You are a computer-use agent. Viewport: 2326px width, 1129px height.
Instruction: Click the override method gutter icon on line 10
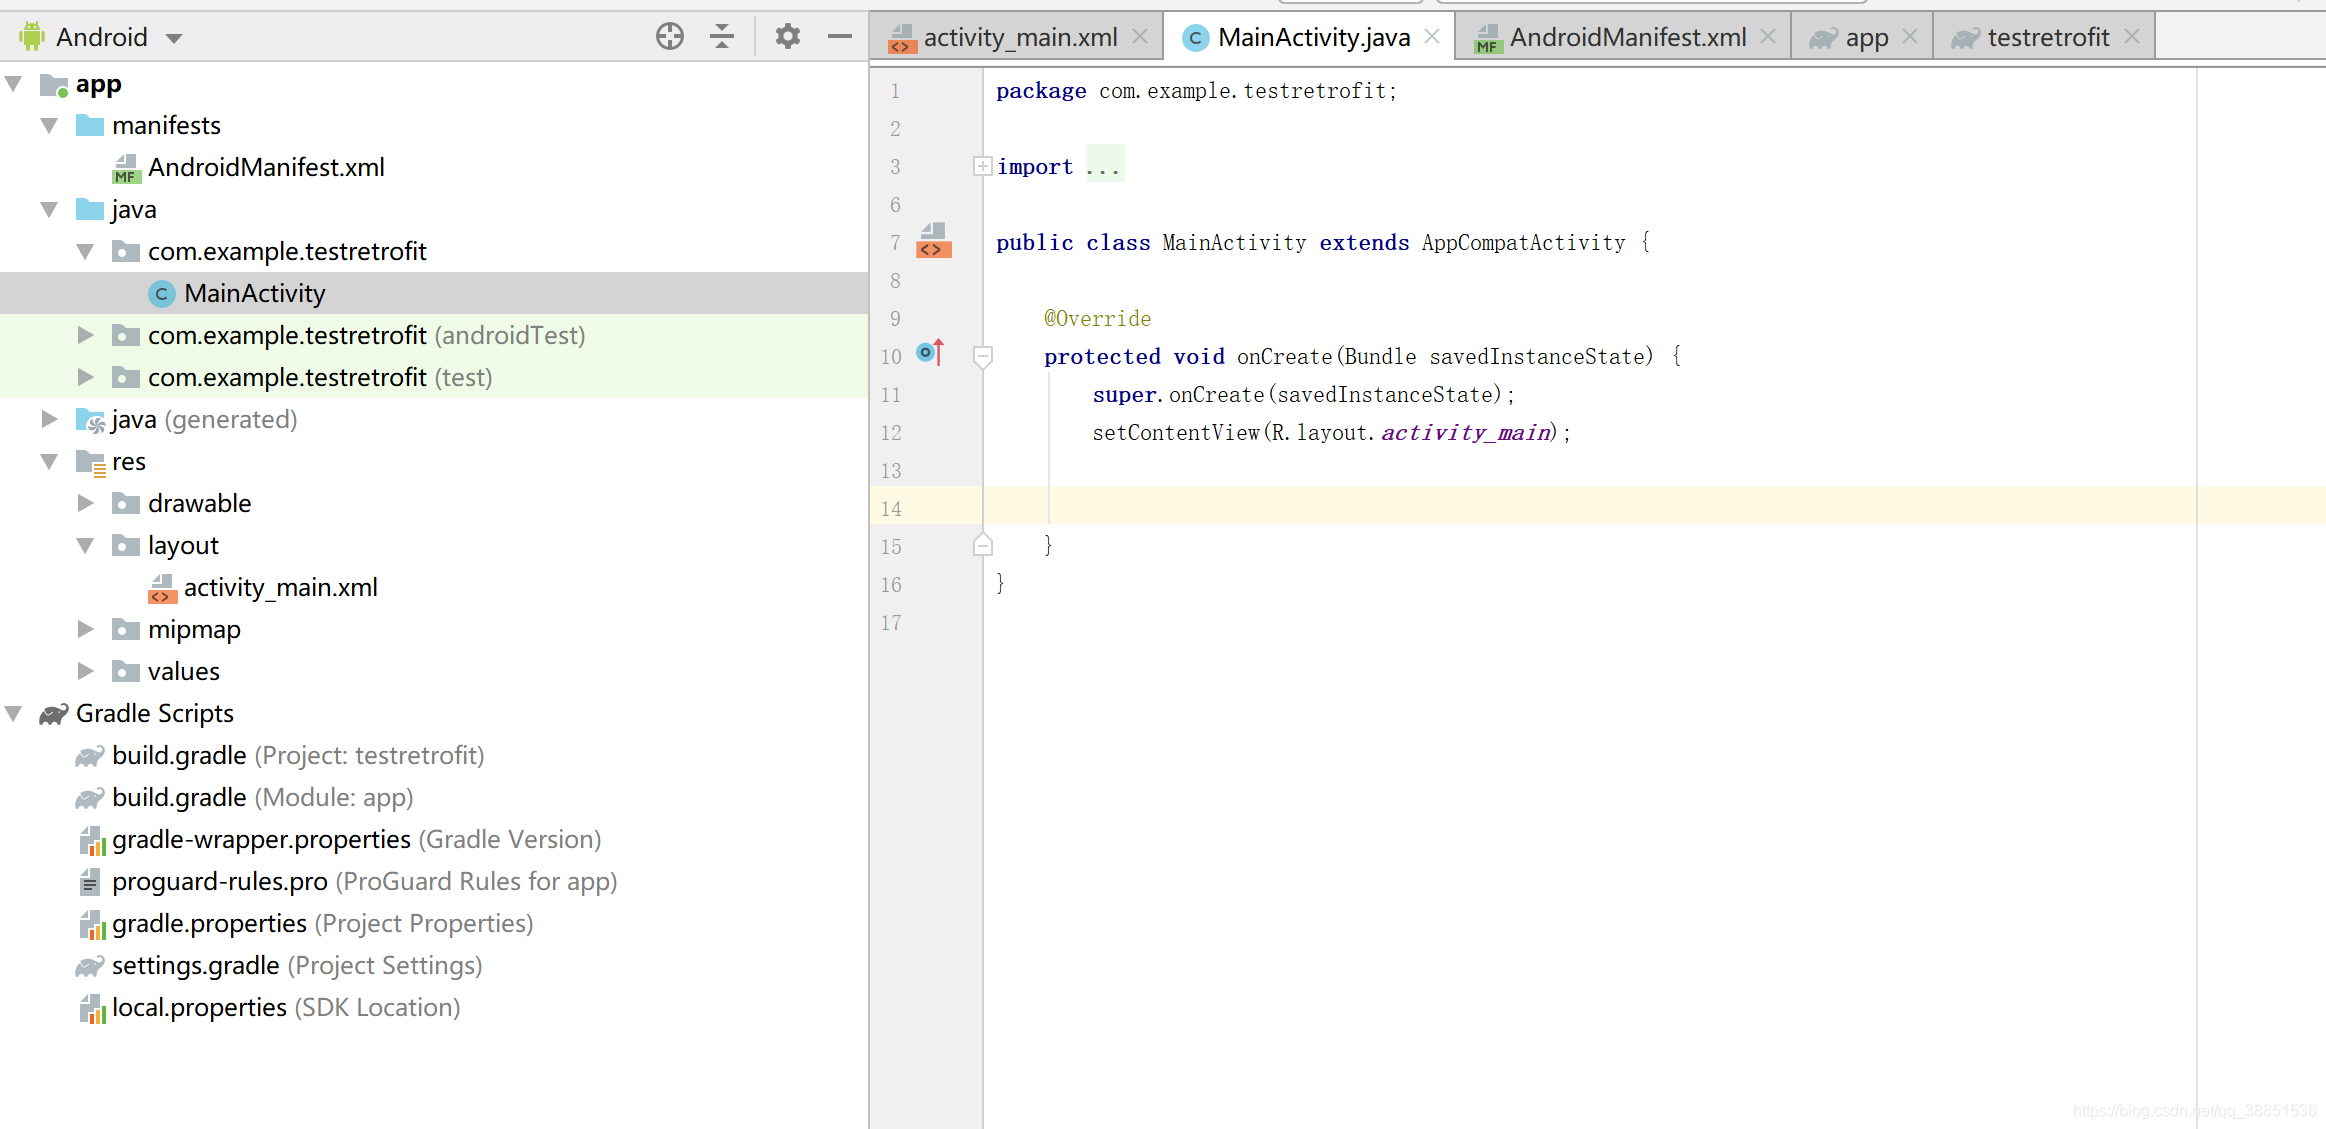929,353
